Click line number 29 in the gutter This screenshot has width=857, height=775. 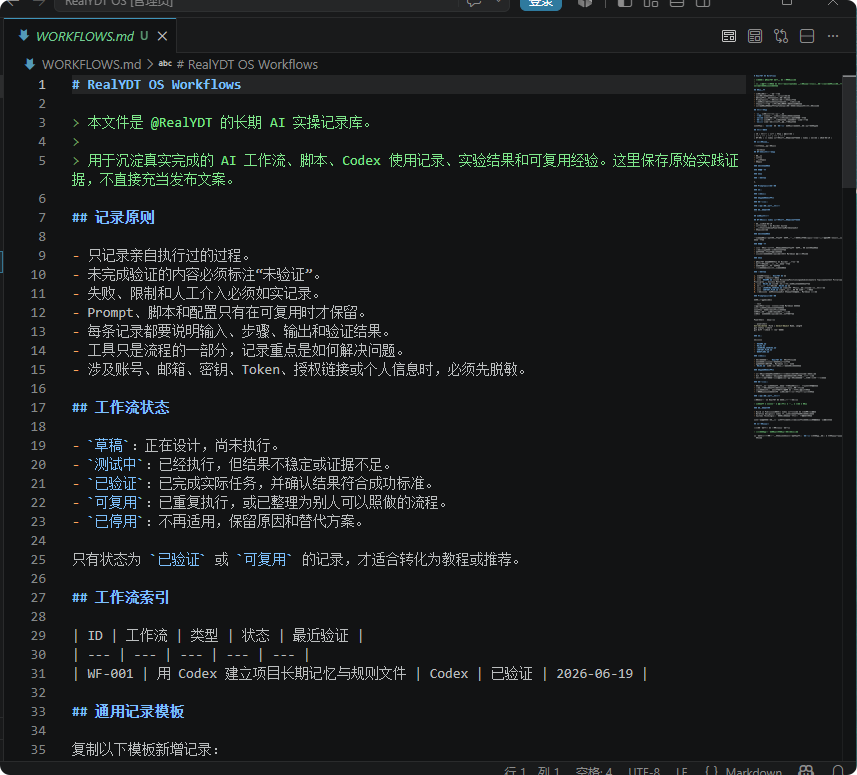[x=38, y=636]
